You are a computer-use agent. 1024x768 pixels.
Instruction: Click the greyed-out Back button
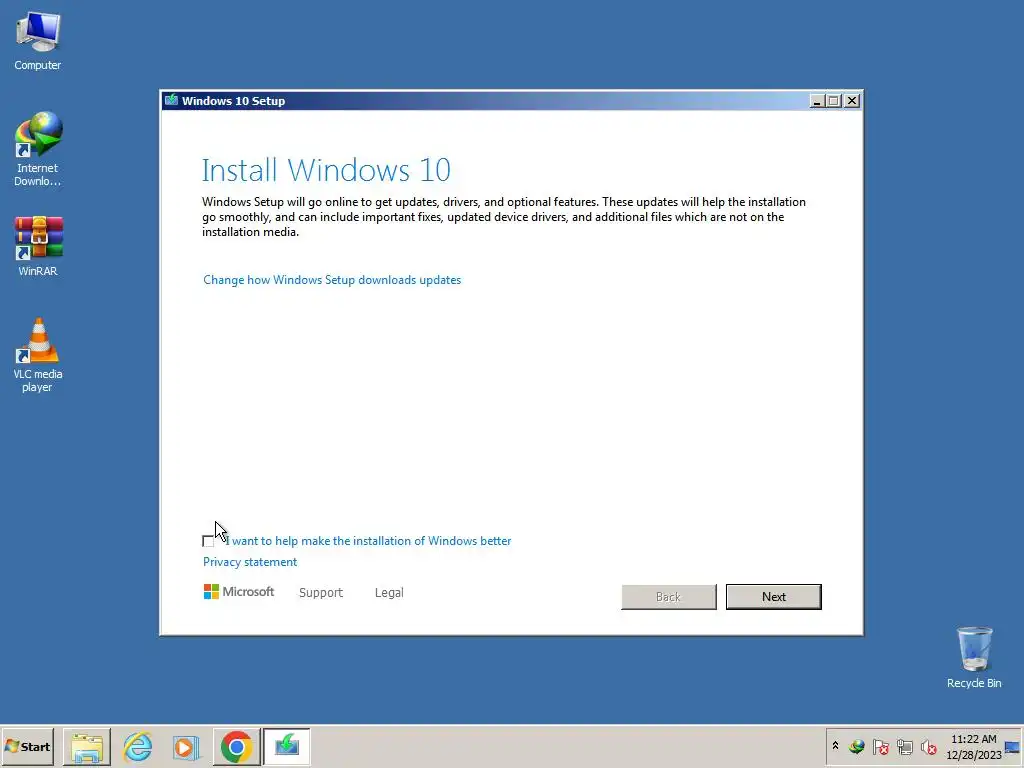(669, 596)
